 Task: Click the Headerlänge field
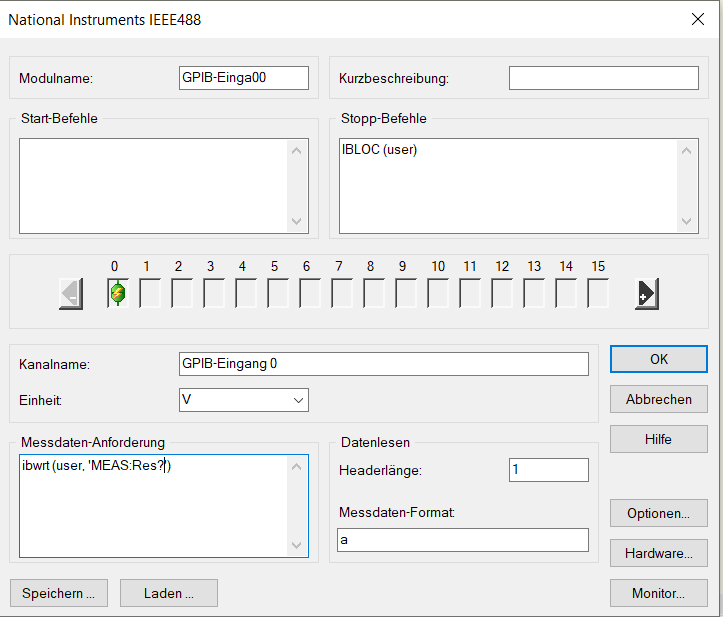[549, 470]
